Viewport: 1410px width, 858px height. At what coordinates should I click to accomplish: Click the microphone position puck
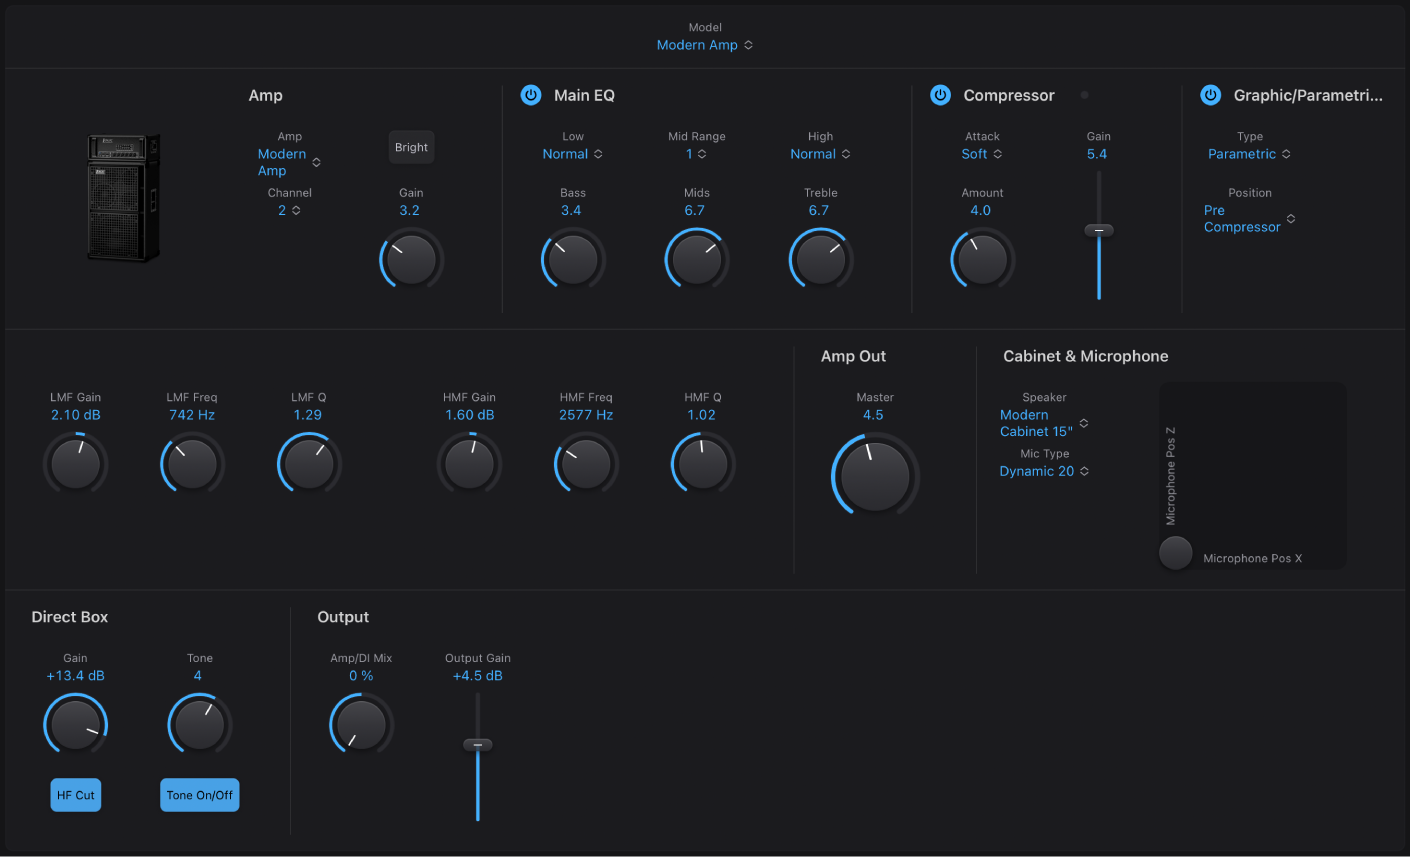[x=1175, y=553]
